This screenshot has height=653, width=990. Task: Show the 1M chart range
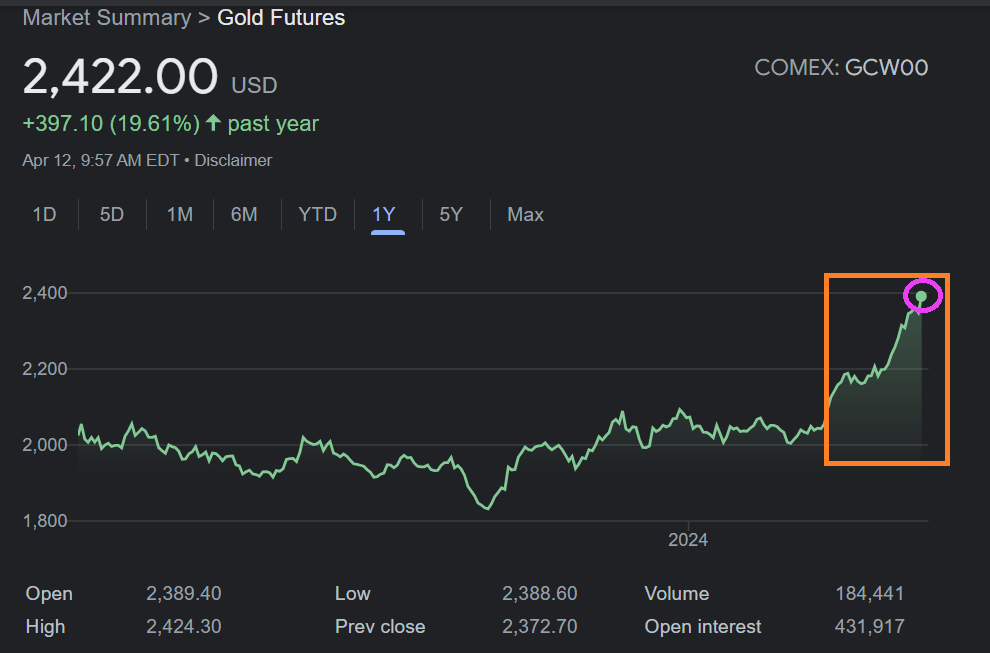(x=180, y=214)
